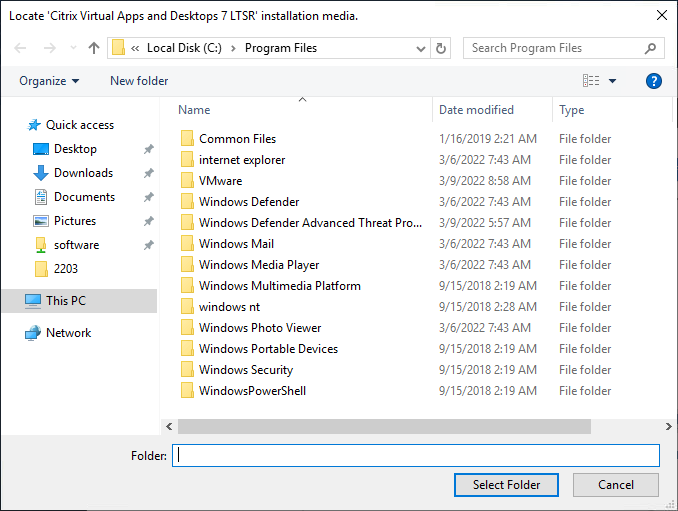Confirm with the Select Folder button
The width and height of the screenshot is (678, 511).
pos(506,485)
